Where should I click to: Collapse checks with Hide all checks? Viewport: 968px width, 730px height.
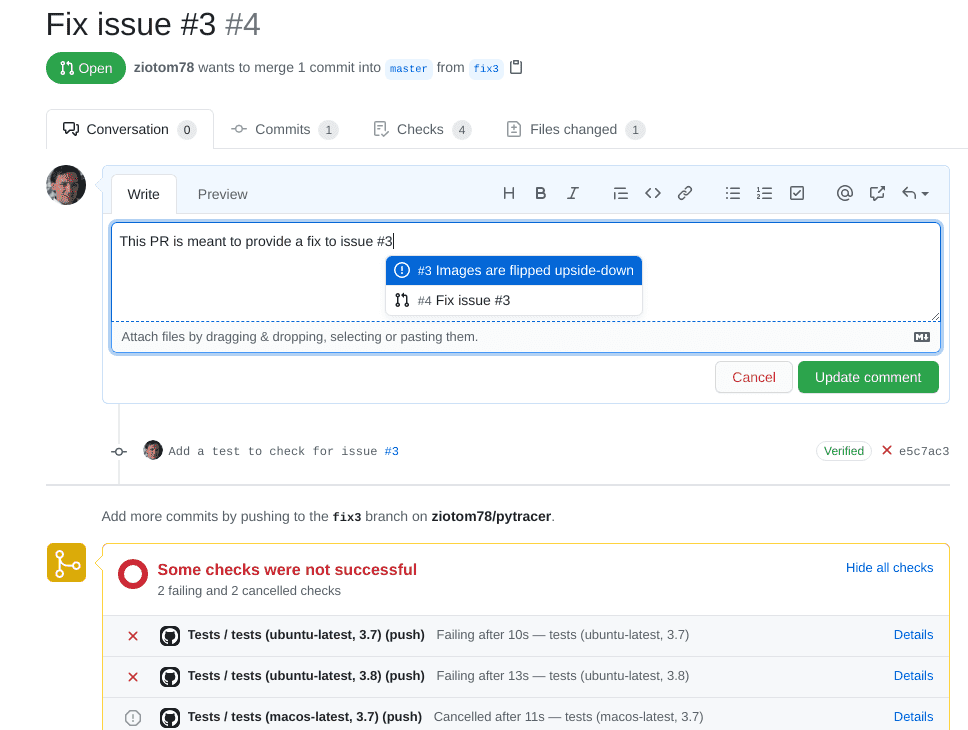(x=889, y=568)
